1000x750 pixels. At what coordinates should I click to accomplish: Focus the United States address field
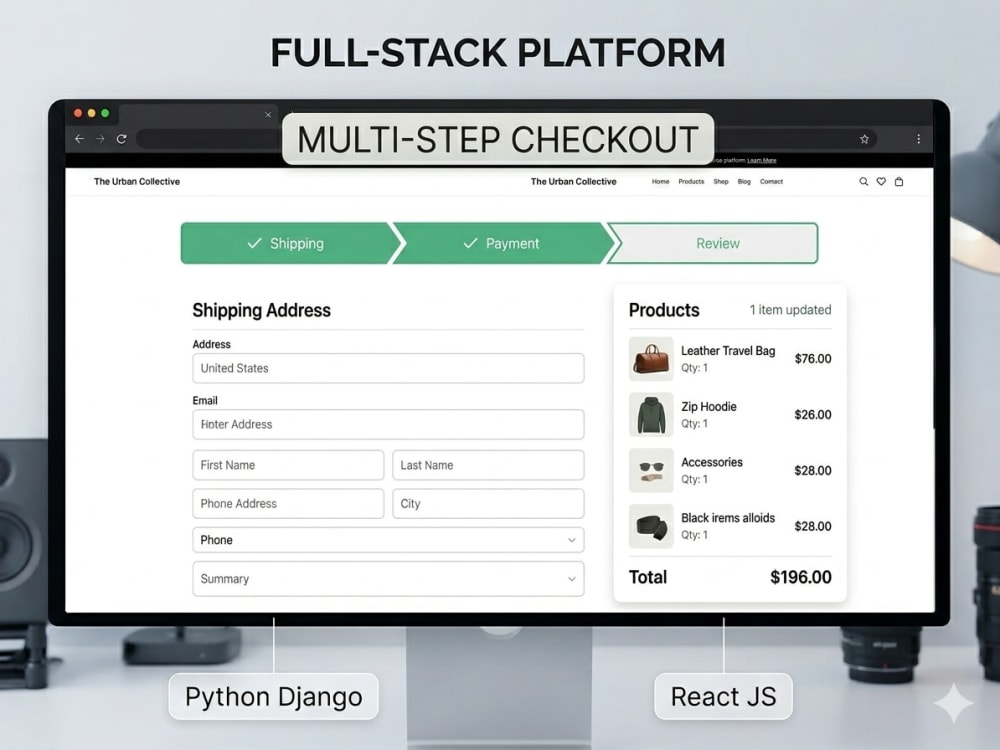(x=388, y=368)
